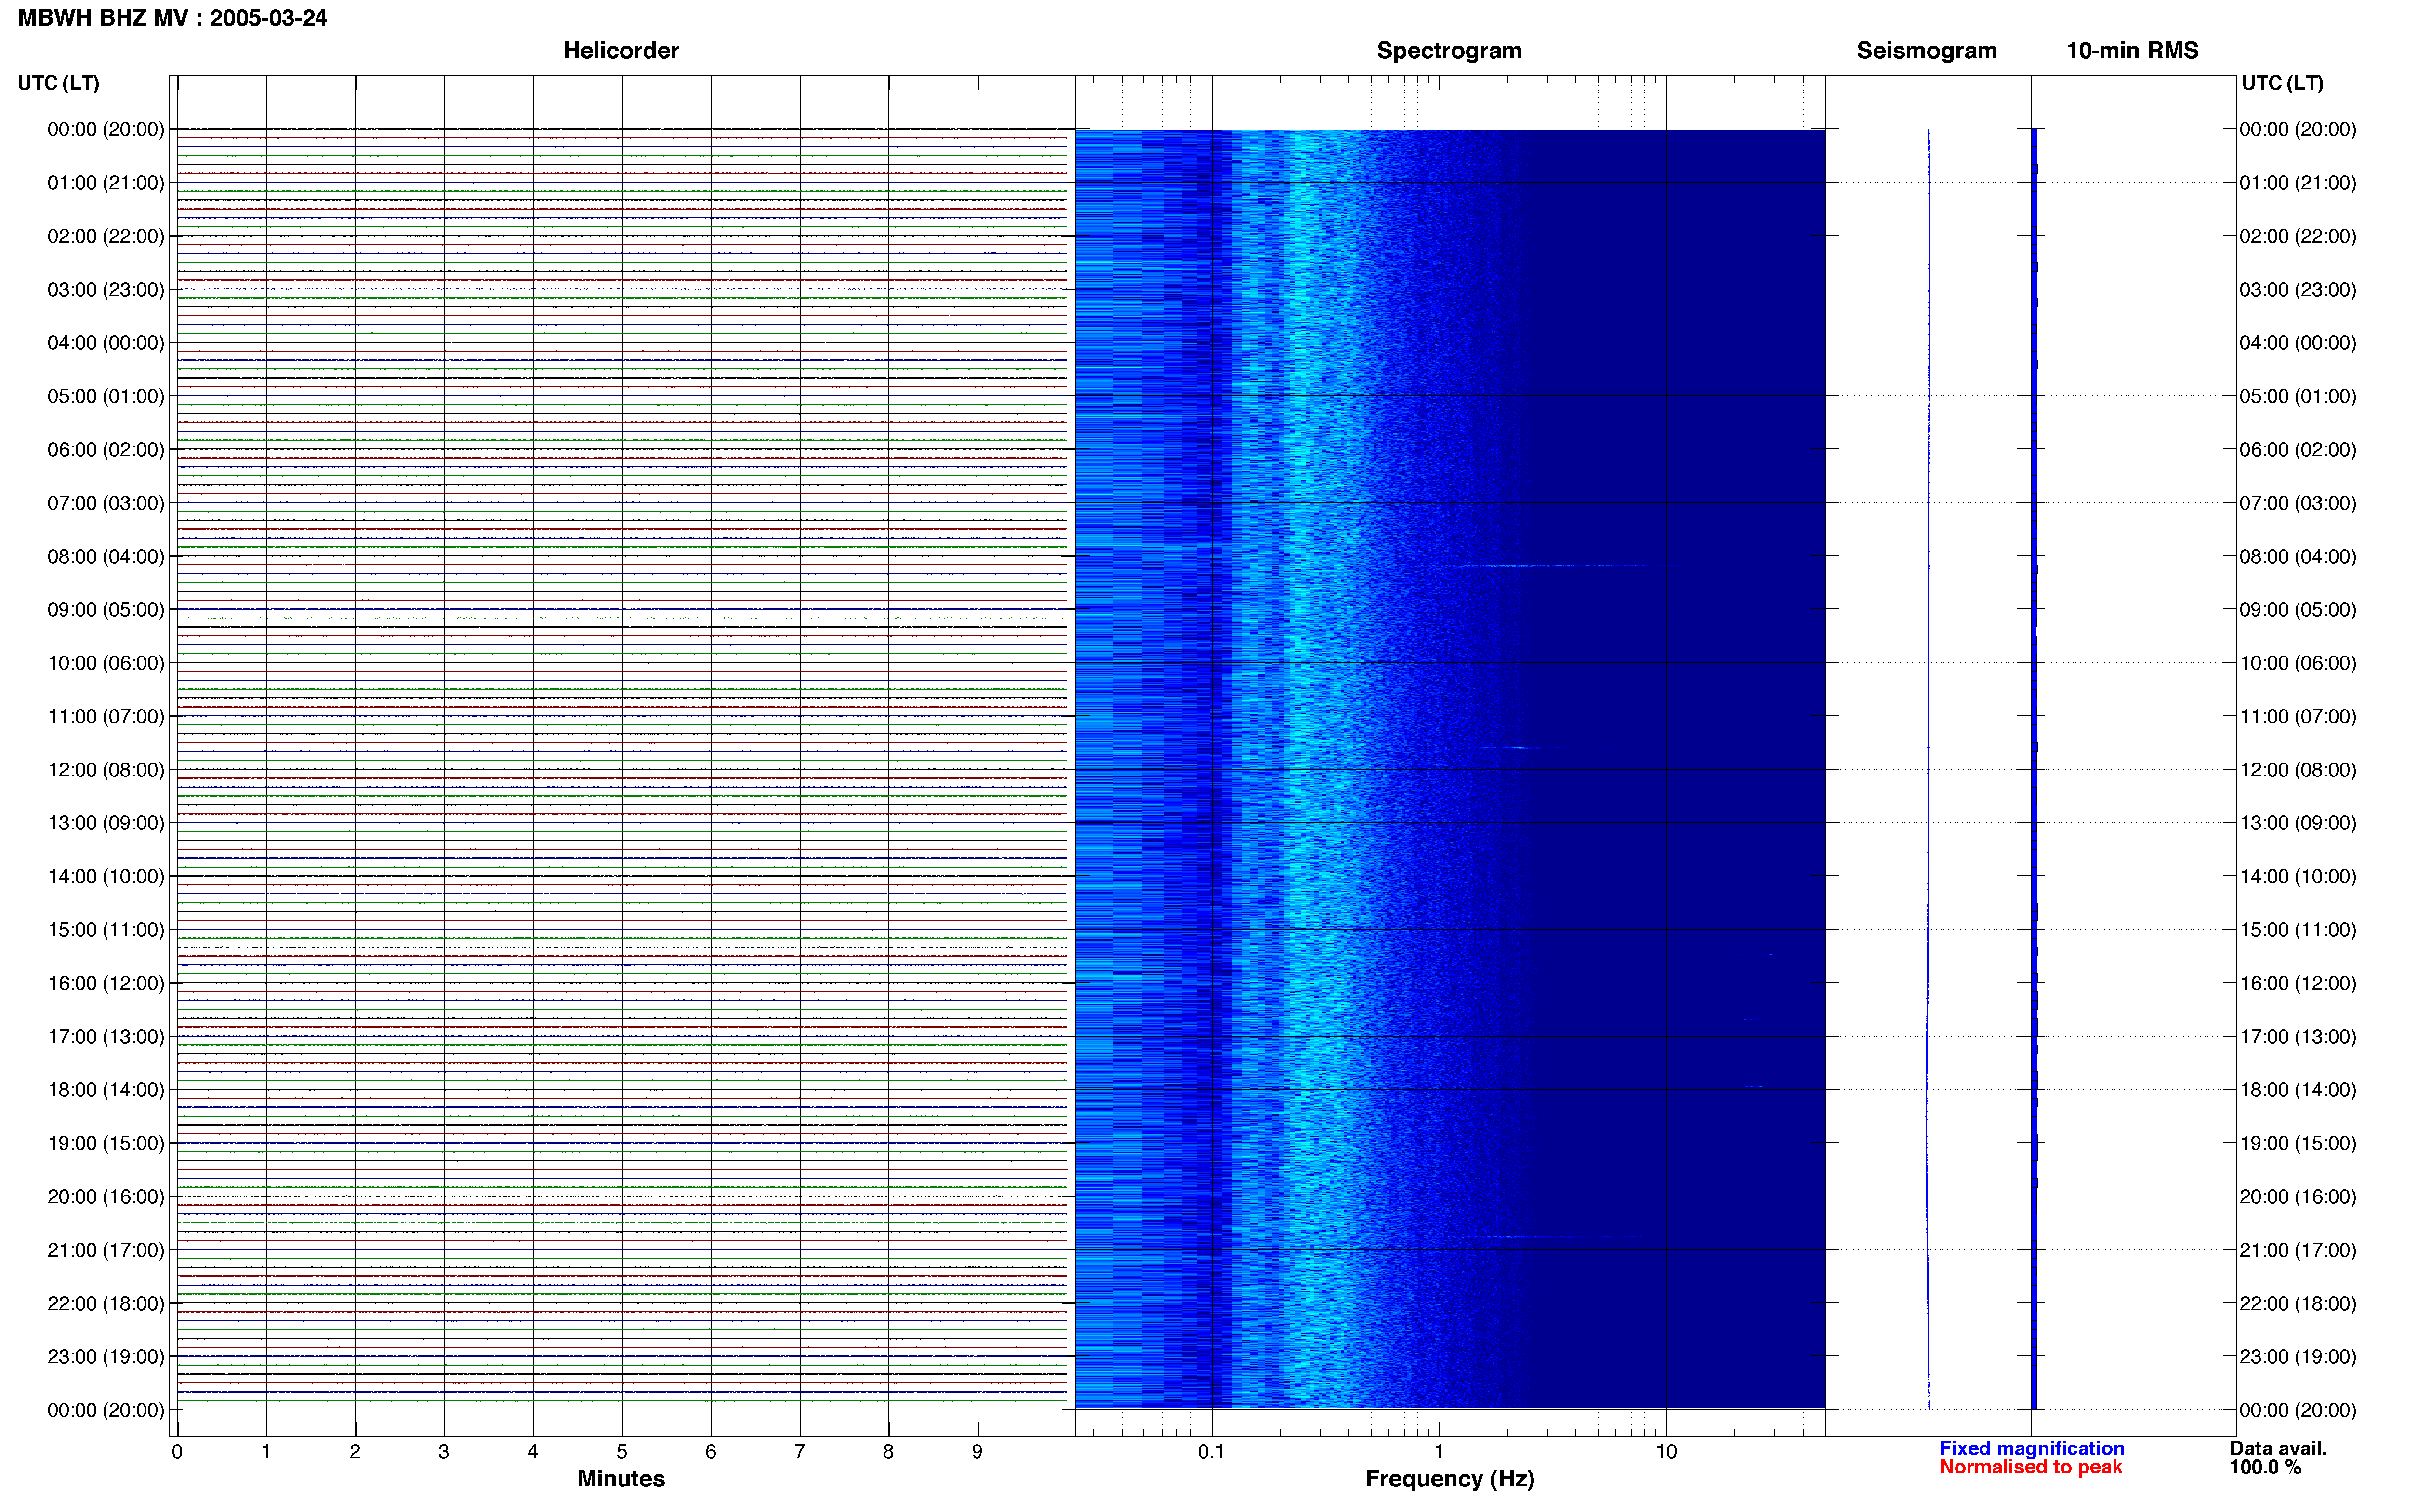Click the 23:00 (19:00) label right of RMS panel
Screen dimensions: 2418x1512
[x=2298, y=1357]
